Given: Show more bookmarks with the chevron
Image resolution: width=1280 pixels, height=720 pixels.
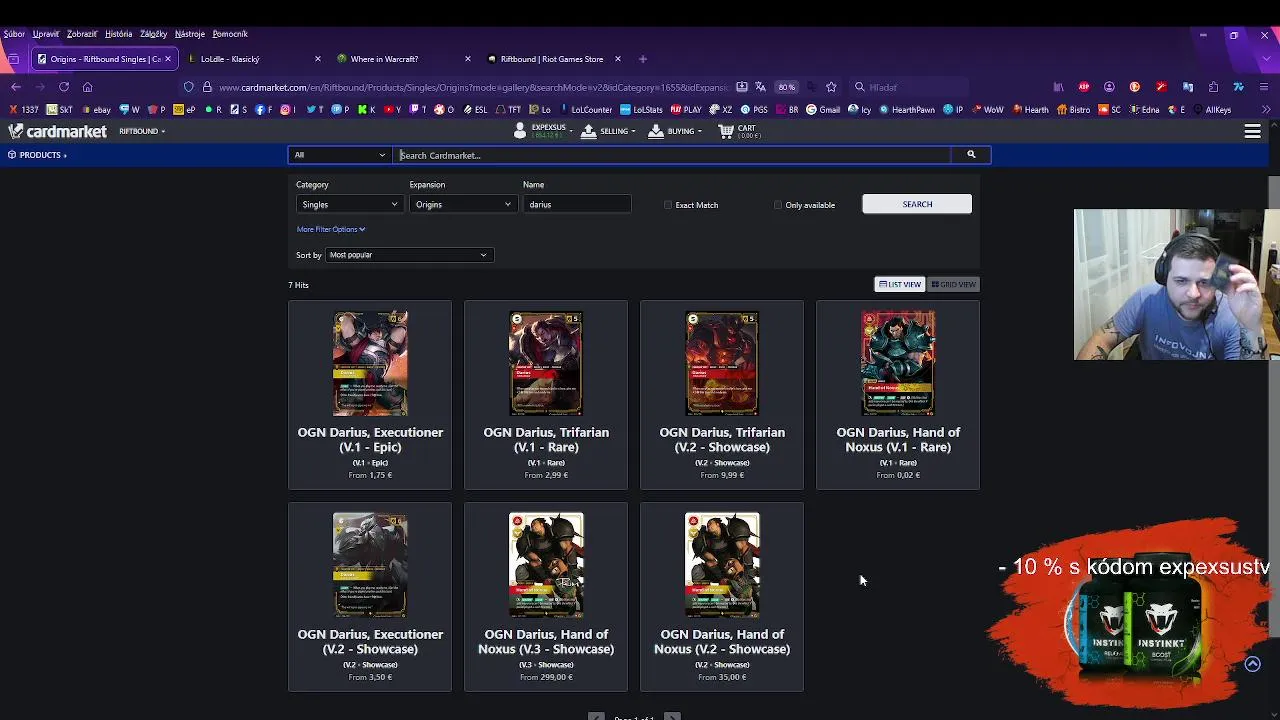Looking at the screenshot, I should pyautogui.click(x=1265, y=110).
